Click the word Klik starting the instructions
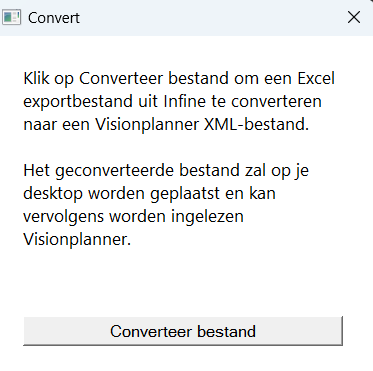Image resolution: width=373 pixels, height=371 pixels. click(36, 79)
